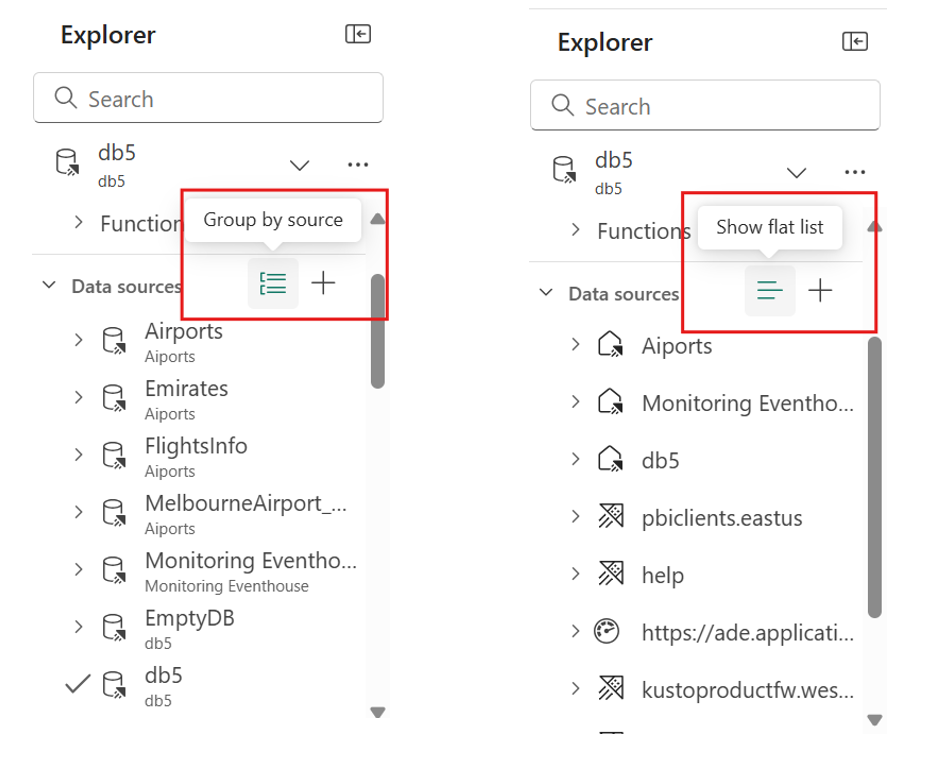Expand the MelbourneAirport_ database node
This screenshot has width=947, height=777.
click(x=78, y=512)
